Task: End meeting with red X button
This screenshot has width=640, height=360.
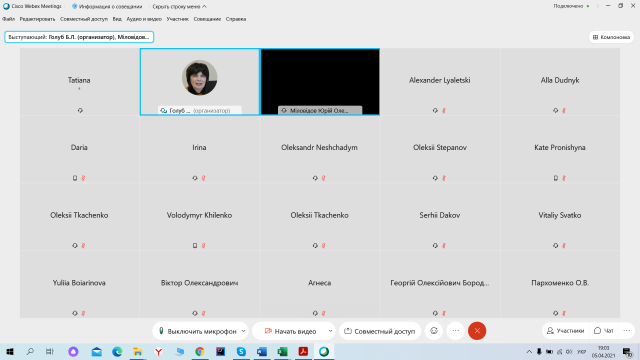Action: 477,331
